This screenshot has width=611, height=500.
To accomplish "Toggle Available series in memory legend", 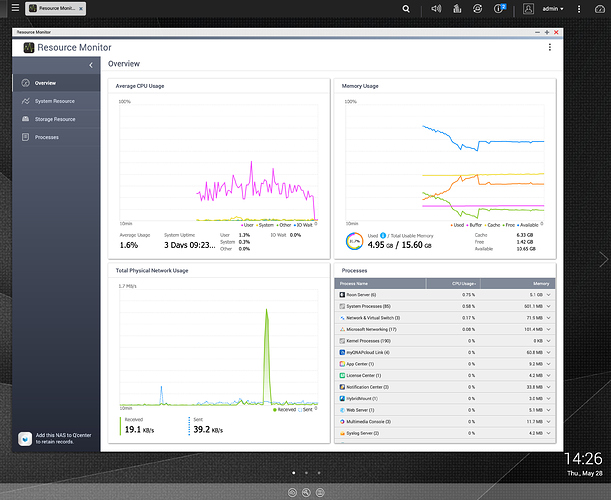I will click(528, 225).
